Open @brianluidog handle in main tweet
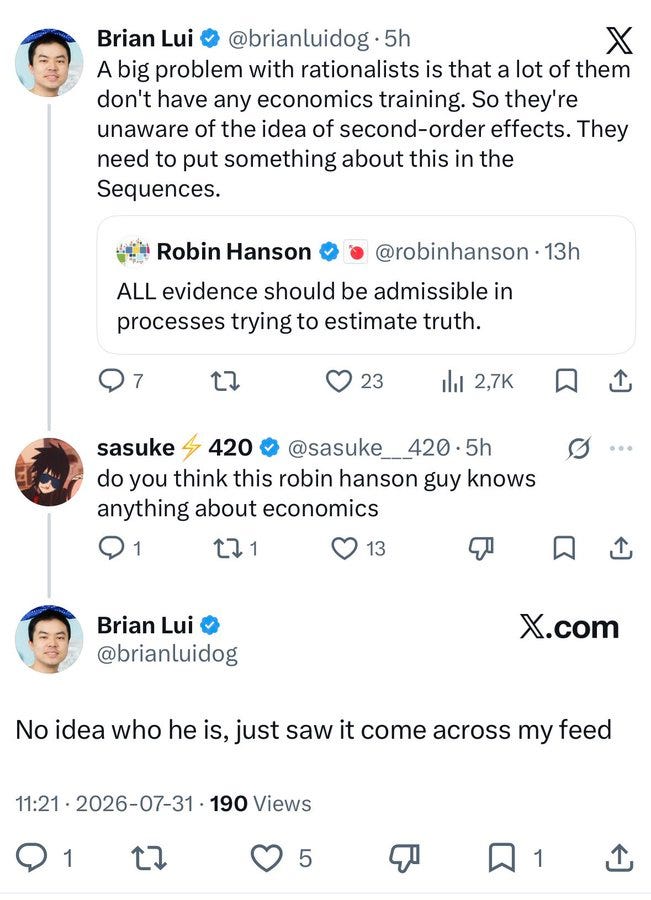 point(167,653)
